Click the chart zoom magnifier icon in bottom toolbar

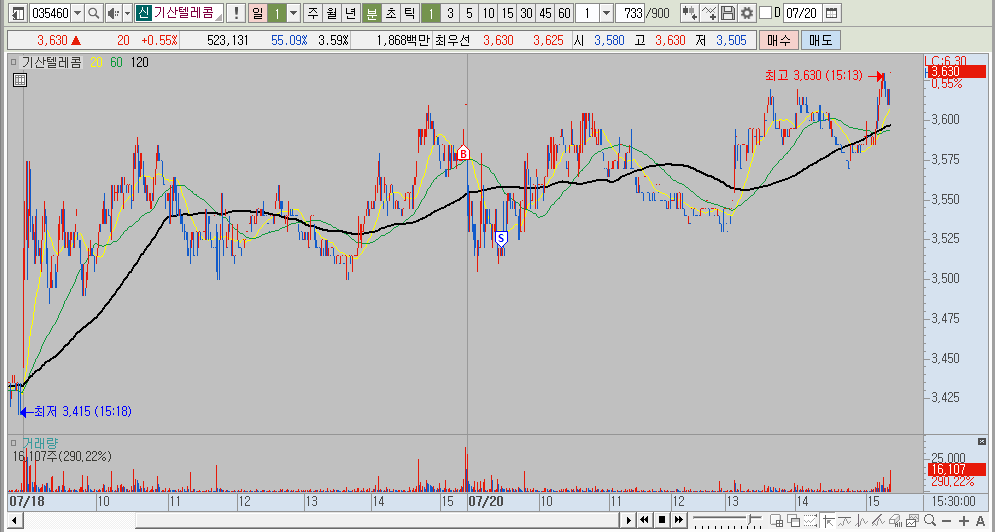(x=930, y=520)
